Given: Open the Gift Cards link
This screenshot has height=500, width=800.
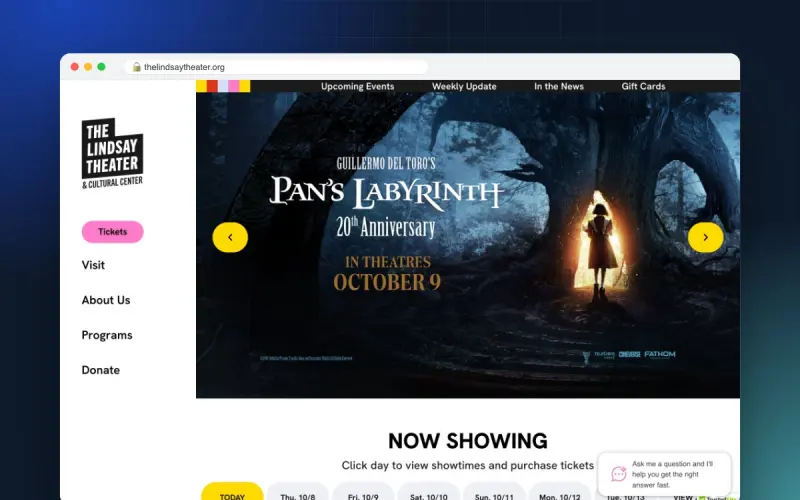Looking at the screenshot, I should [643, 86].
